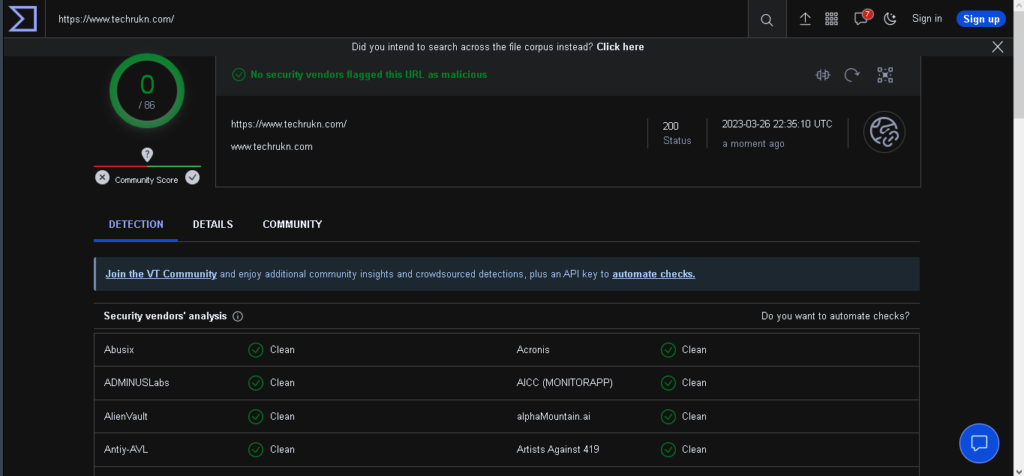Click the globe link category icon
This screenshot has height=476, width=1024.
point(884,133)
